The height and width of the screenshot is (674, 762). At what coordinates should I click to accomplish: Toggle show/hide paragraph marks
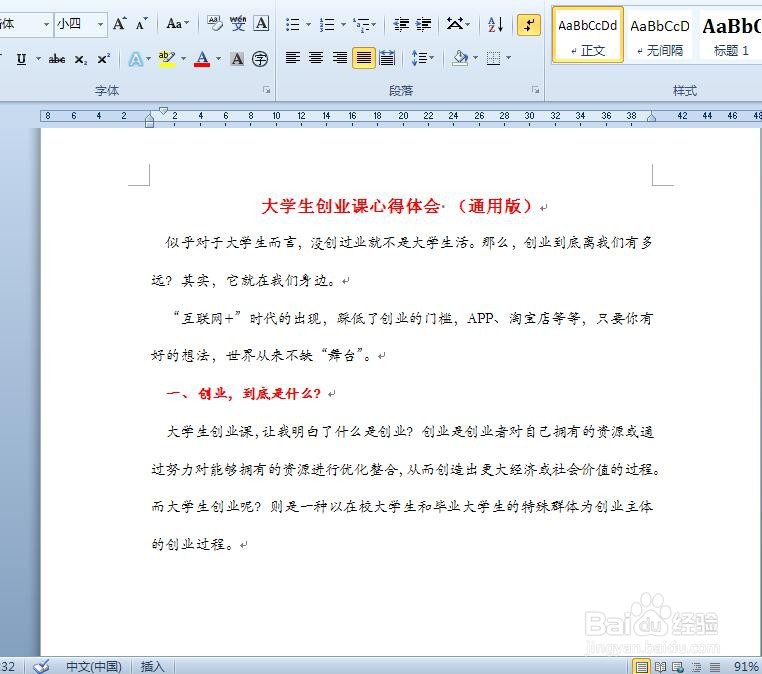tap(529, 24)
